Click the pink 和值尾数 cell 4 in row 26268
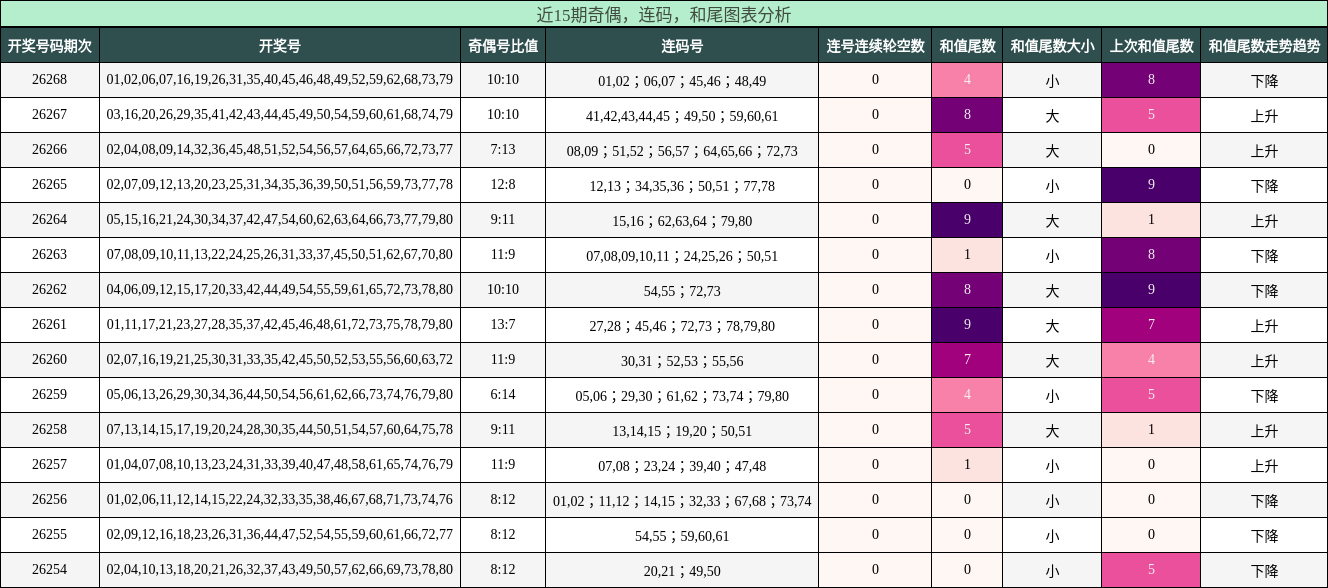Viewport: 1328px width, 588px height. (967, 80)
